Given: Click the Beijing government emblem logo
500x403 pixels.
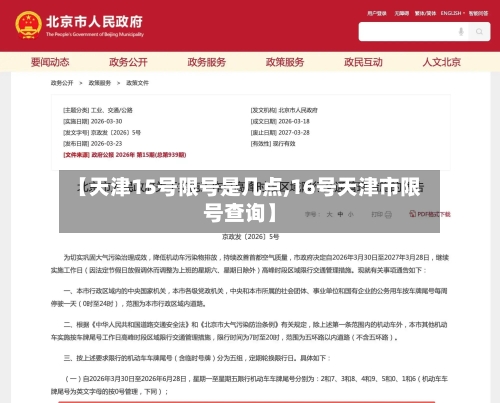Looking at the screenshot, I should 28,25.
